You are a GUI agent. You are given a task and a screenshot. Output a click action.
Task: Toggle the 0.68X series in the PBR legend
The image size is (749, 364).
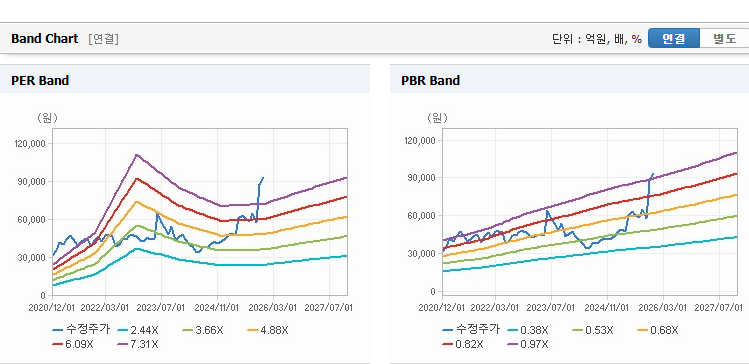pos(657,330)
